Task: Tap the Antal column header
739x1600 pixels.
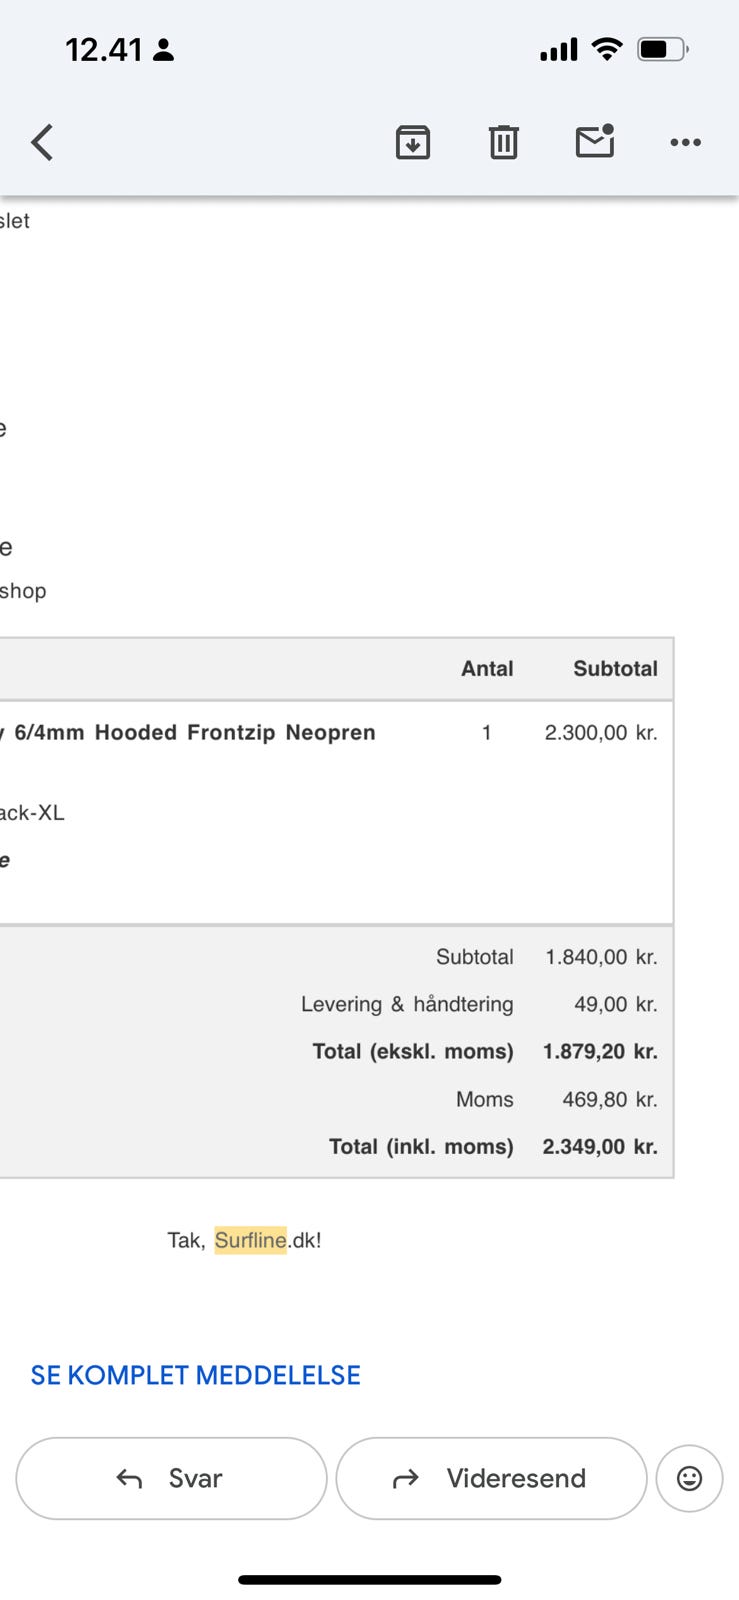Action: pyautogui.click(x=487, y=669)
